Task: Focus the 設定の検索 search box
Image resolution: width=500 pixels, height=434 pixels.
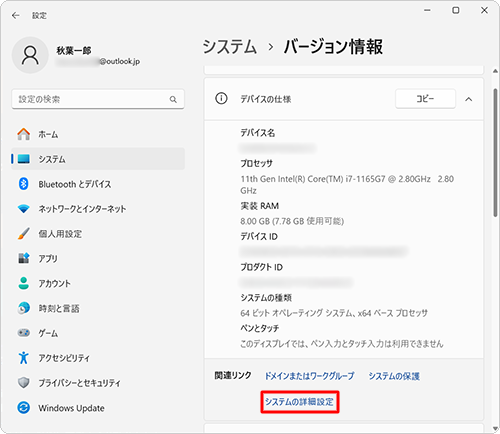Action: point(98,99)
